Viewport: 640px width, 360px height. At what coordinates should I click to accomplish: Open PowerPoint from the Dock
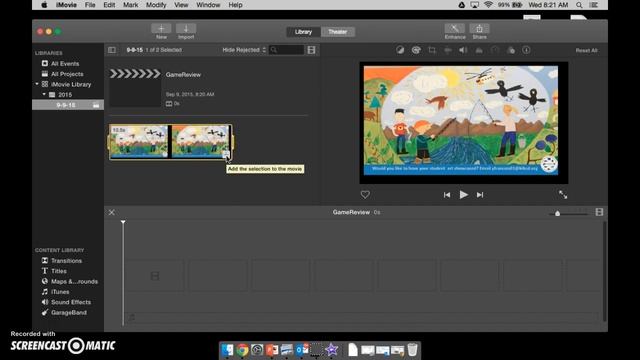[x=272, y=350]
